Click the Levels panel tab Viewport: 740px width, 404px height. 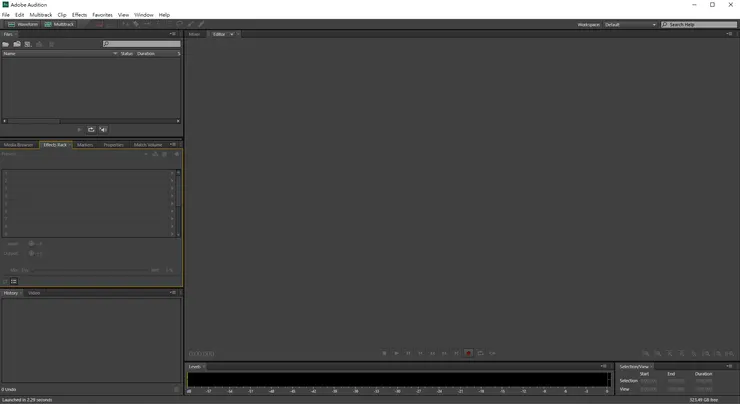point(195,367)
